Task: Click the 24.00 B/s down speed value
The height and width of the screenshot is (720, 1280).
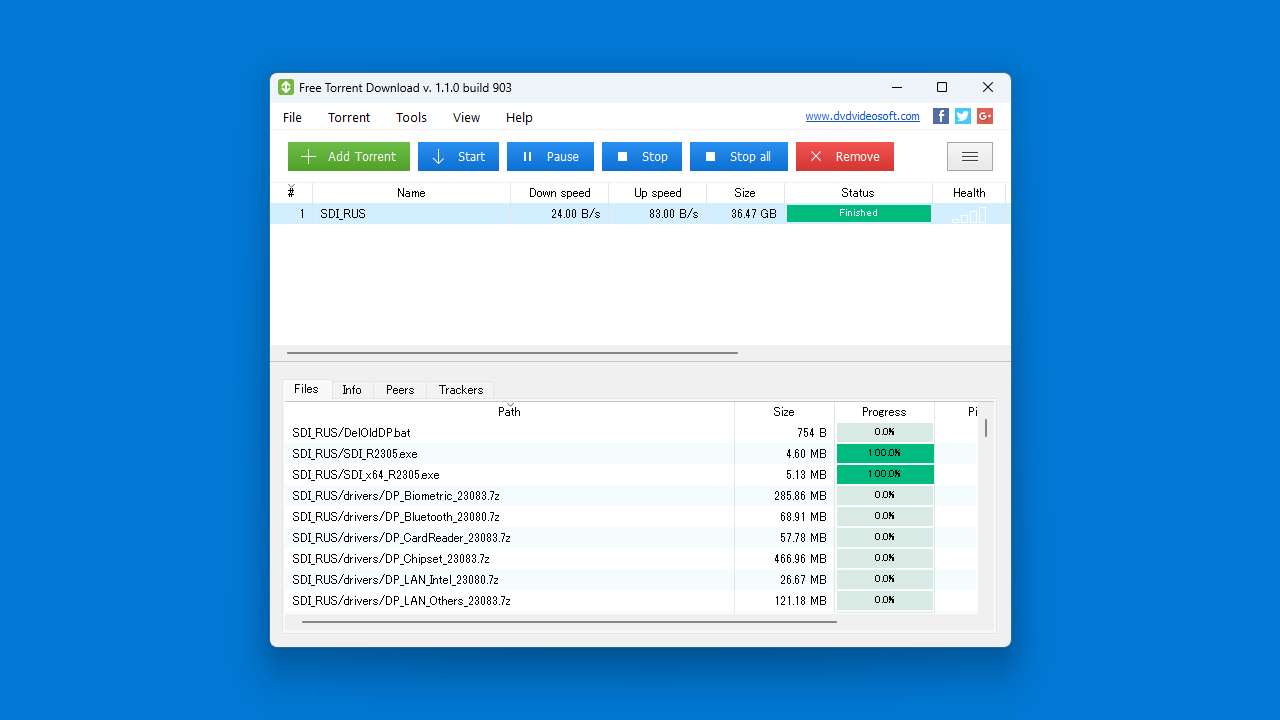Action: [x=575, y=214]
